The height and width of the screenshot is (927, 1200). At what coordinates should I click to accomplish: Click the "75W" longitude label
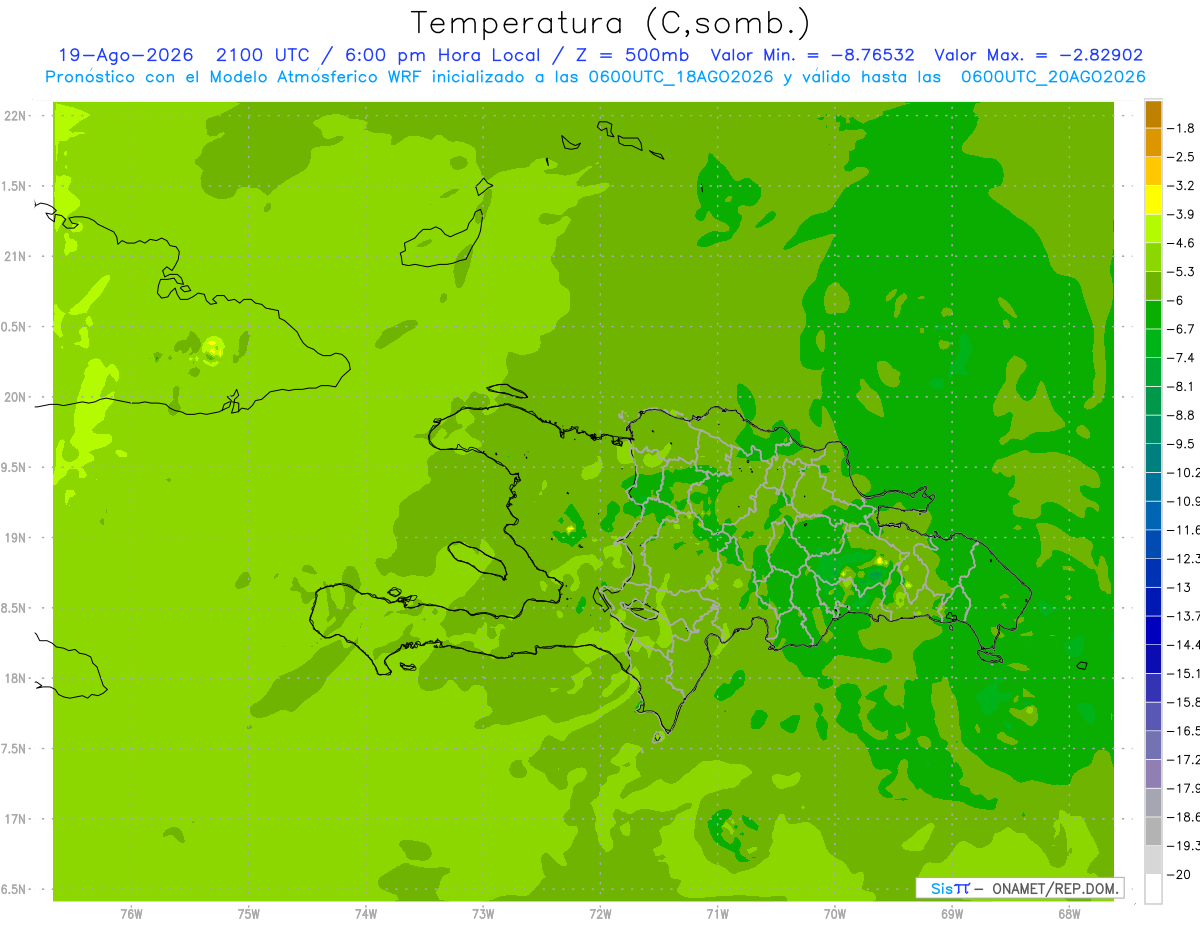coord(248,913)
